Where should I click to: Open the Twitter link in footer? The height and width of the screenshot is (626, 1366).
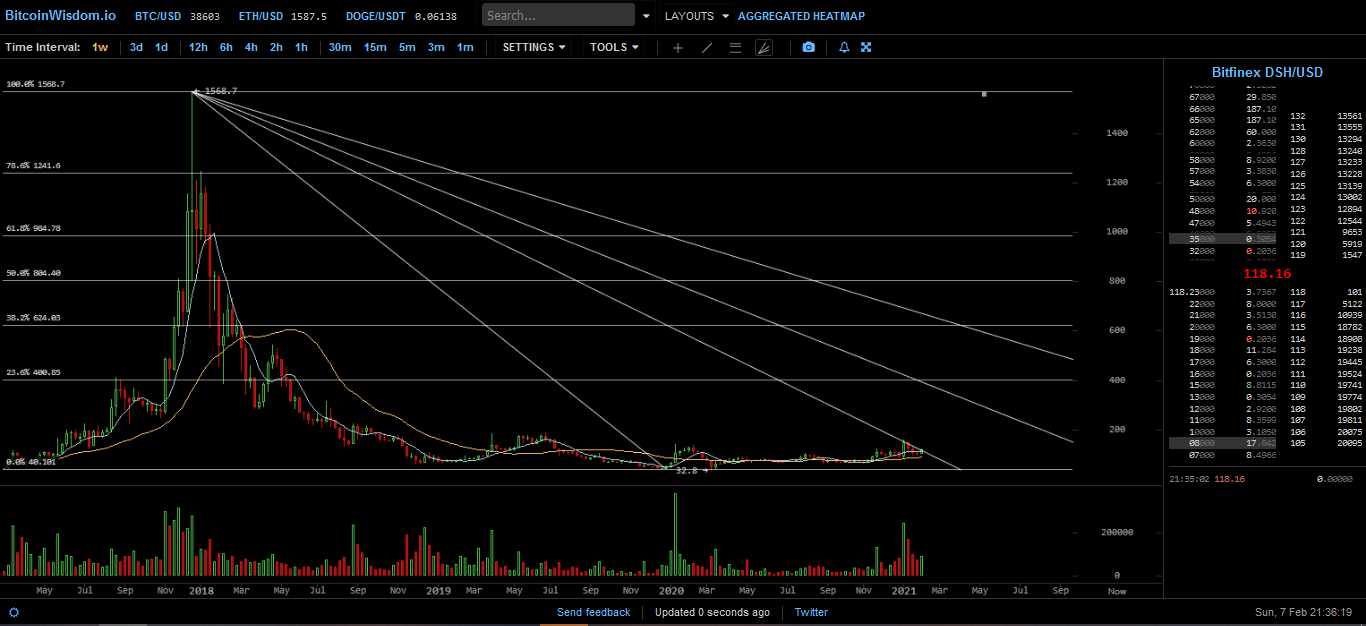(x=811, y=612)
